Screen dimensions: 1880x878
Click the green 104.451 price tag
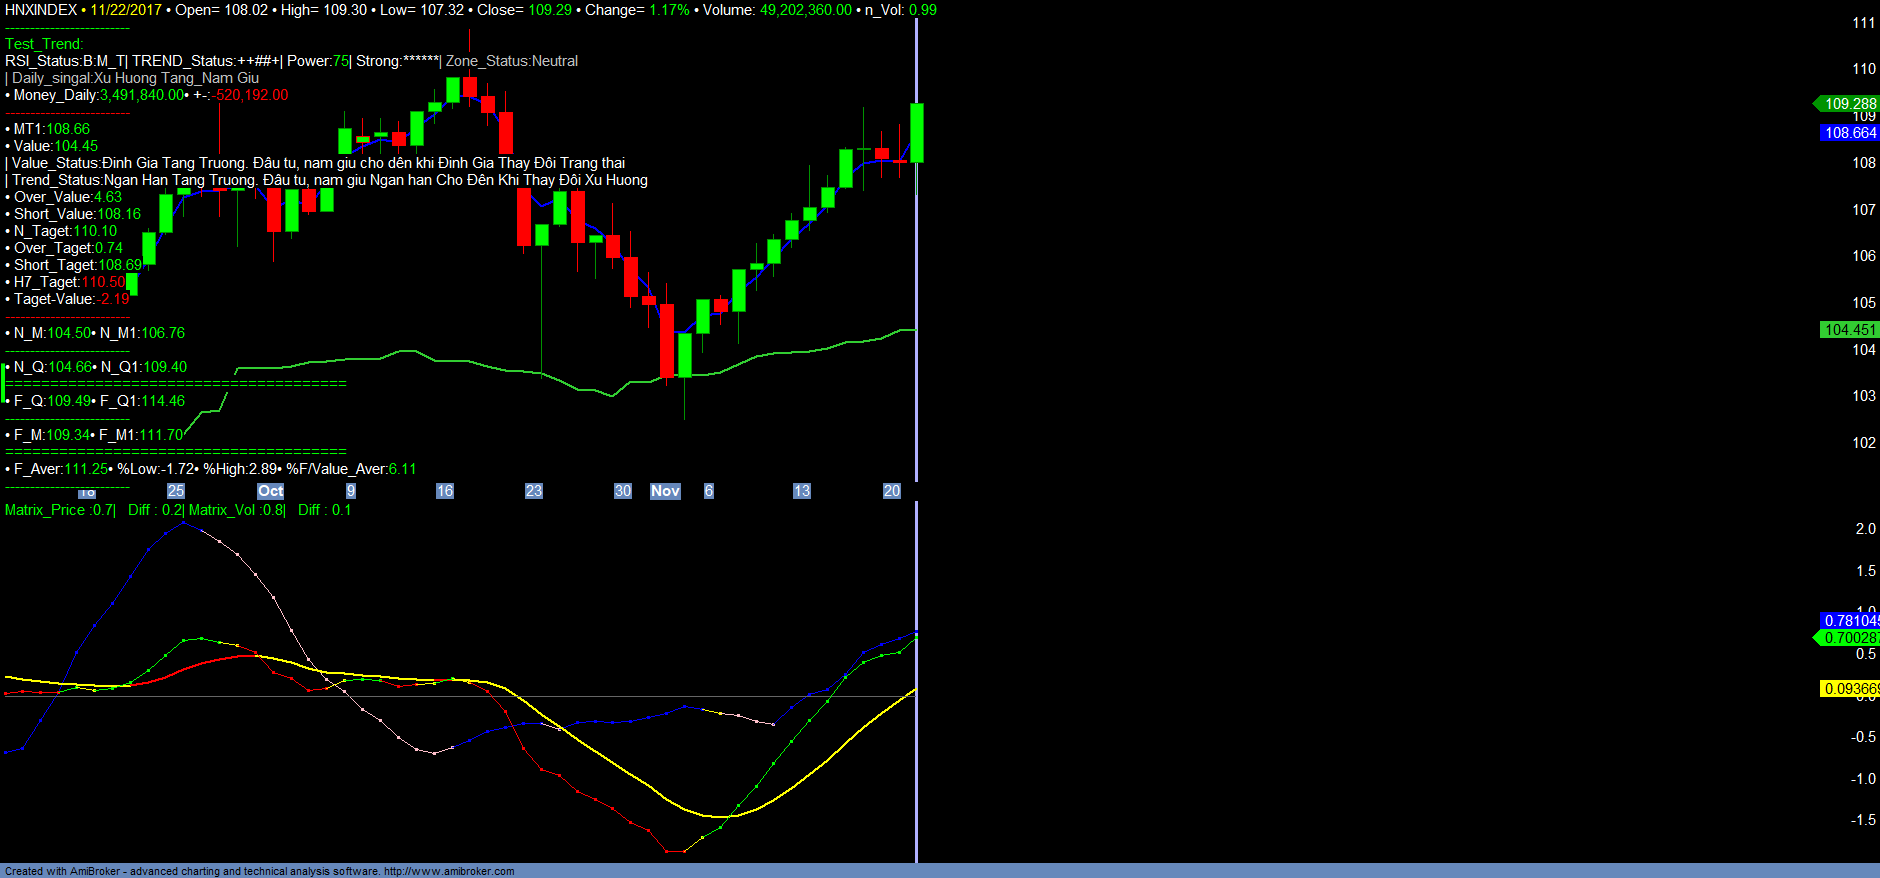[x=1849, y=329]
